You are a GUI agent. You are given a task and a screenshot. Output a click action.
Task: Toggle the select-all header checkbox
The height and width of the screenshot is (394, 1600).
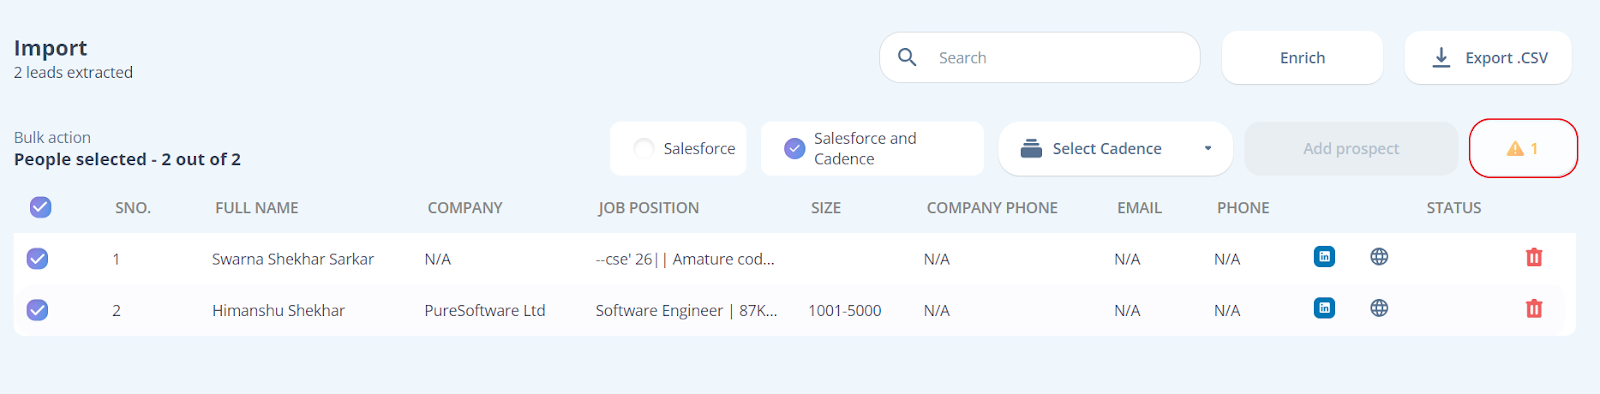point(40,207)
